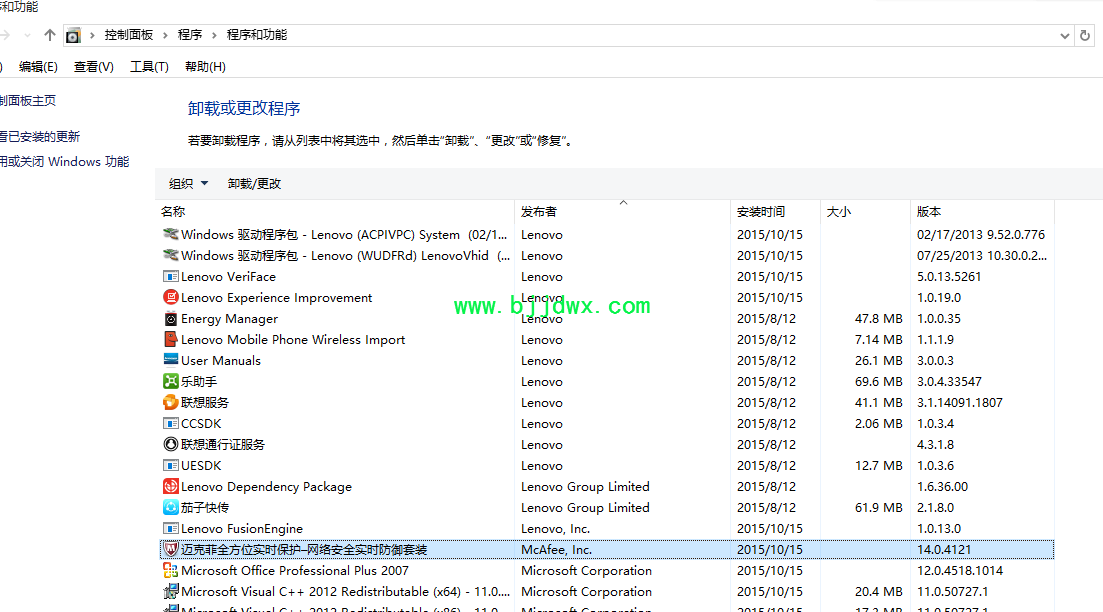This screenshot has width=1103, height=612.
Task: Select Lenovo Mobile Phone Wireless Import entry
Action: (293, 340)
